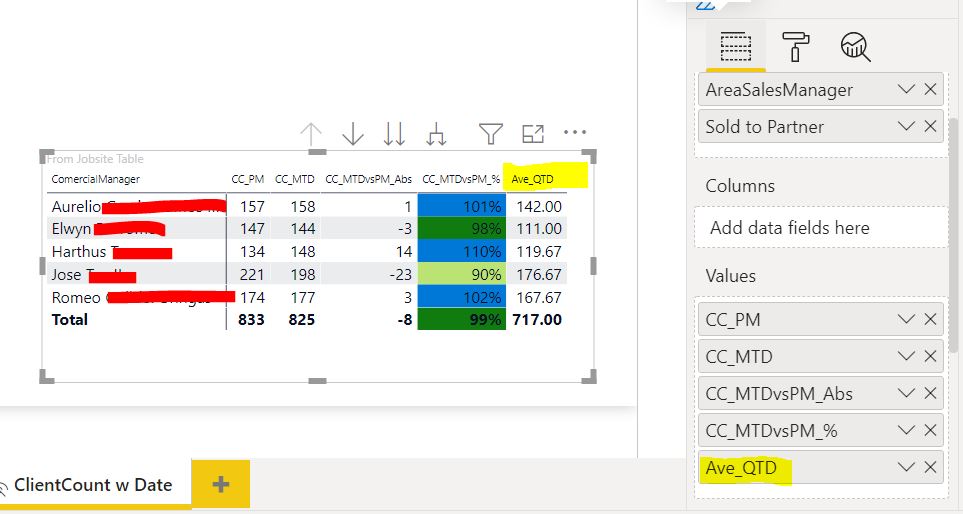Go to next level double arrows
Screen dimensions: 963x514
coord(394,133)
